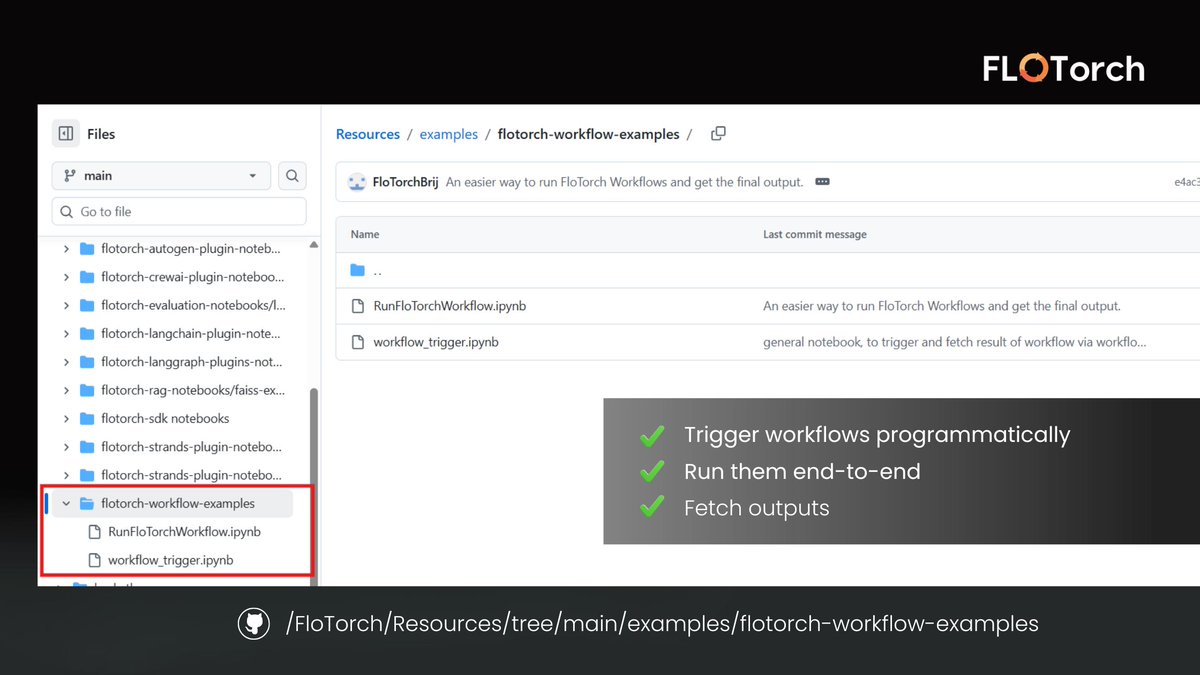
Task: Open flotorch-workflow-examples tree item label
Action: [x=178, y=503]
